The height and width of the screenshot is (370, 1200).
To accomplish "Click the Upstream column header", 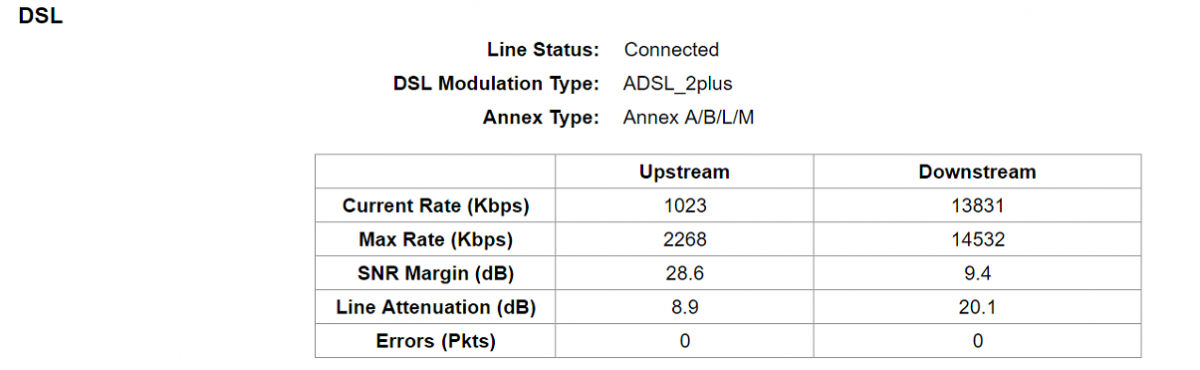I will tap(684, 172).
